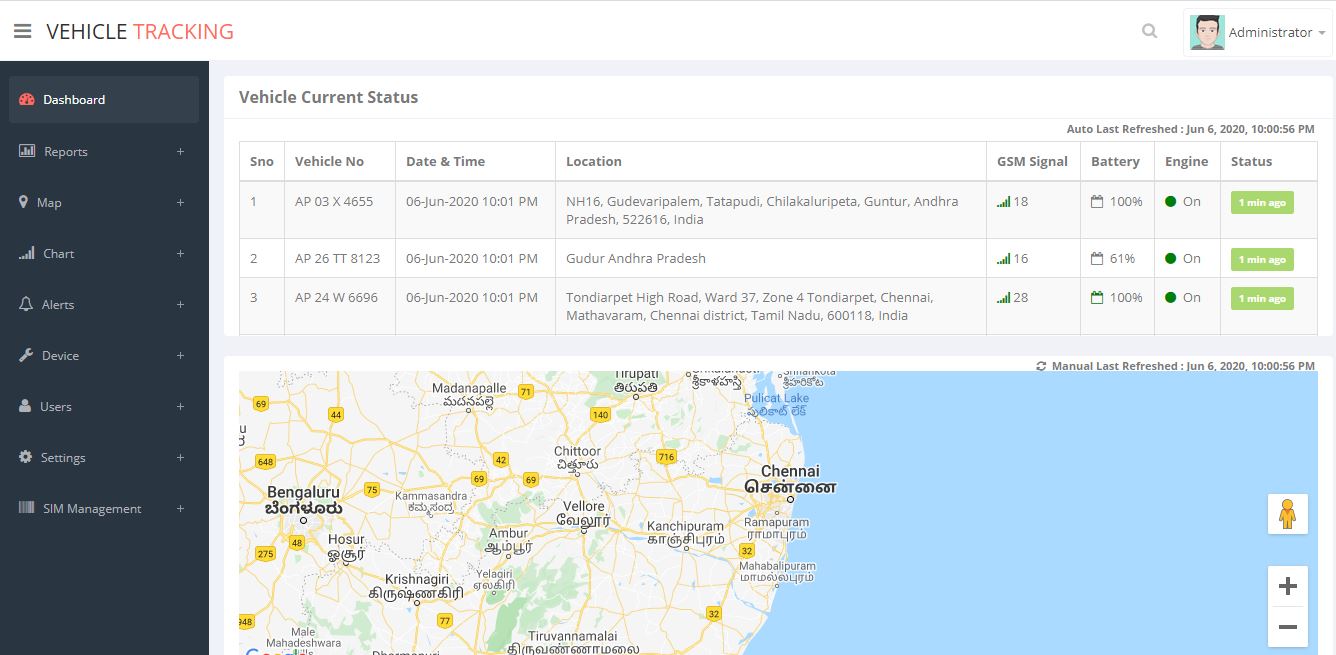Screen dimensions: 1336x655
Task: Click the Device wrench icon
Action: pos(26,355)
